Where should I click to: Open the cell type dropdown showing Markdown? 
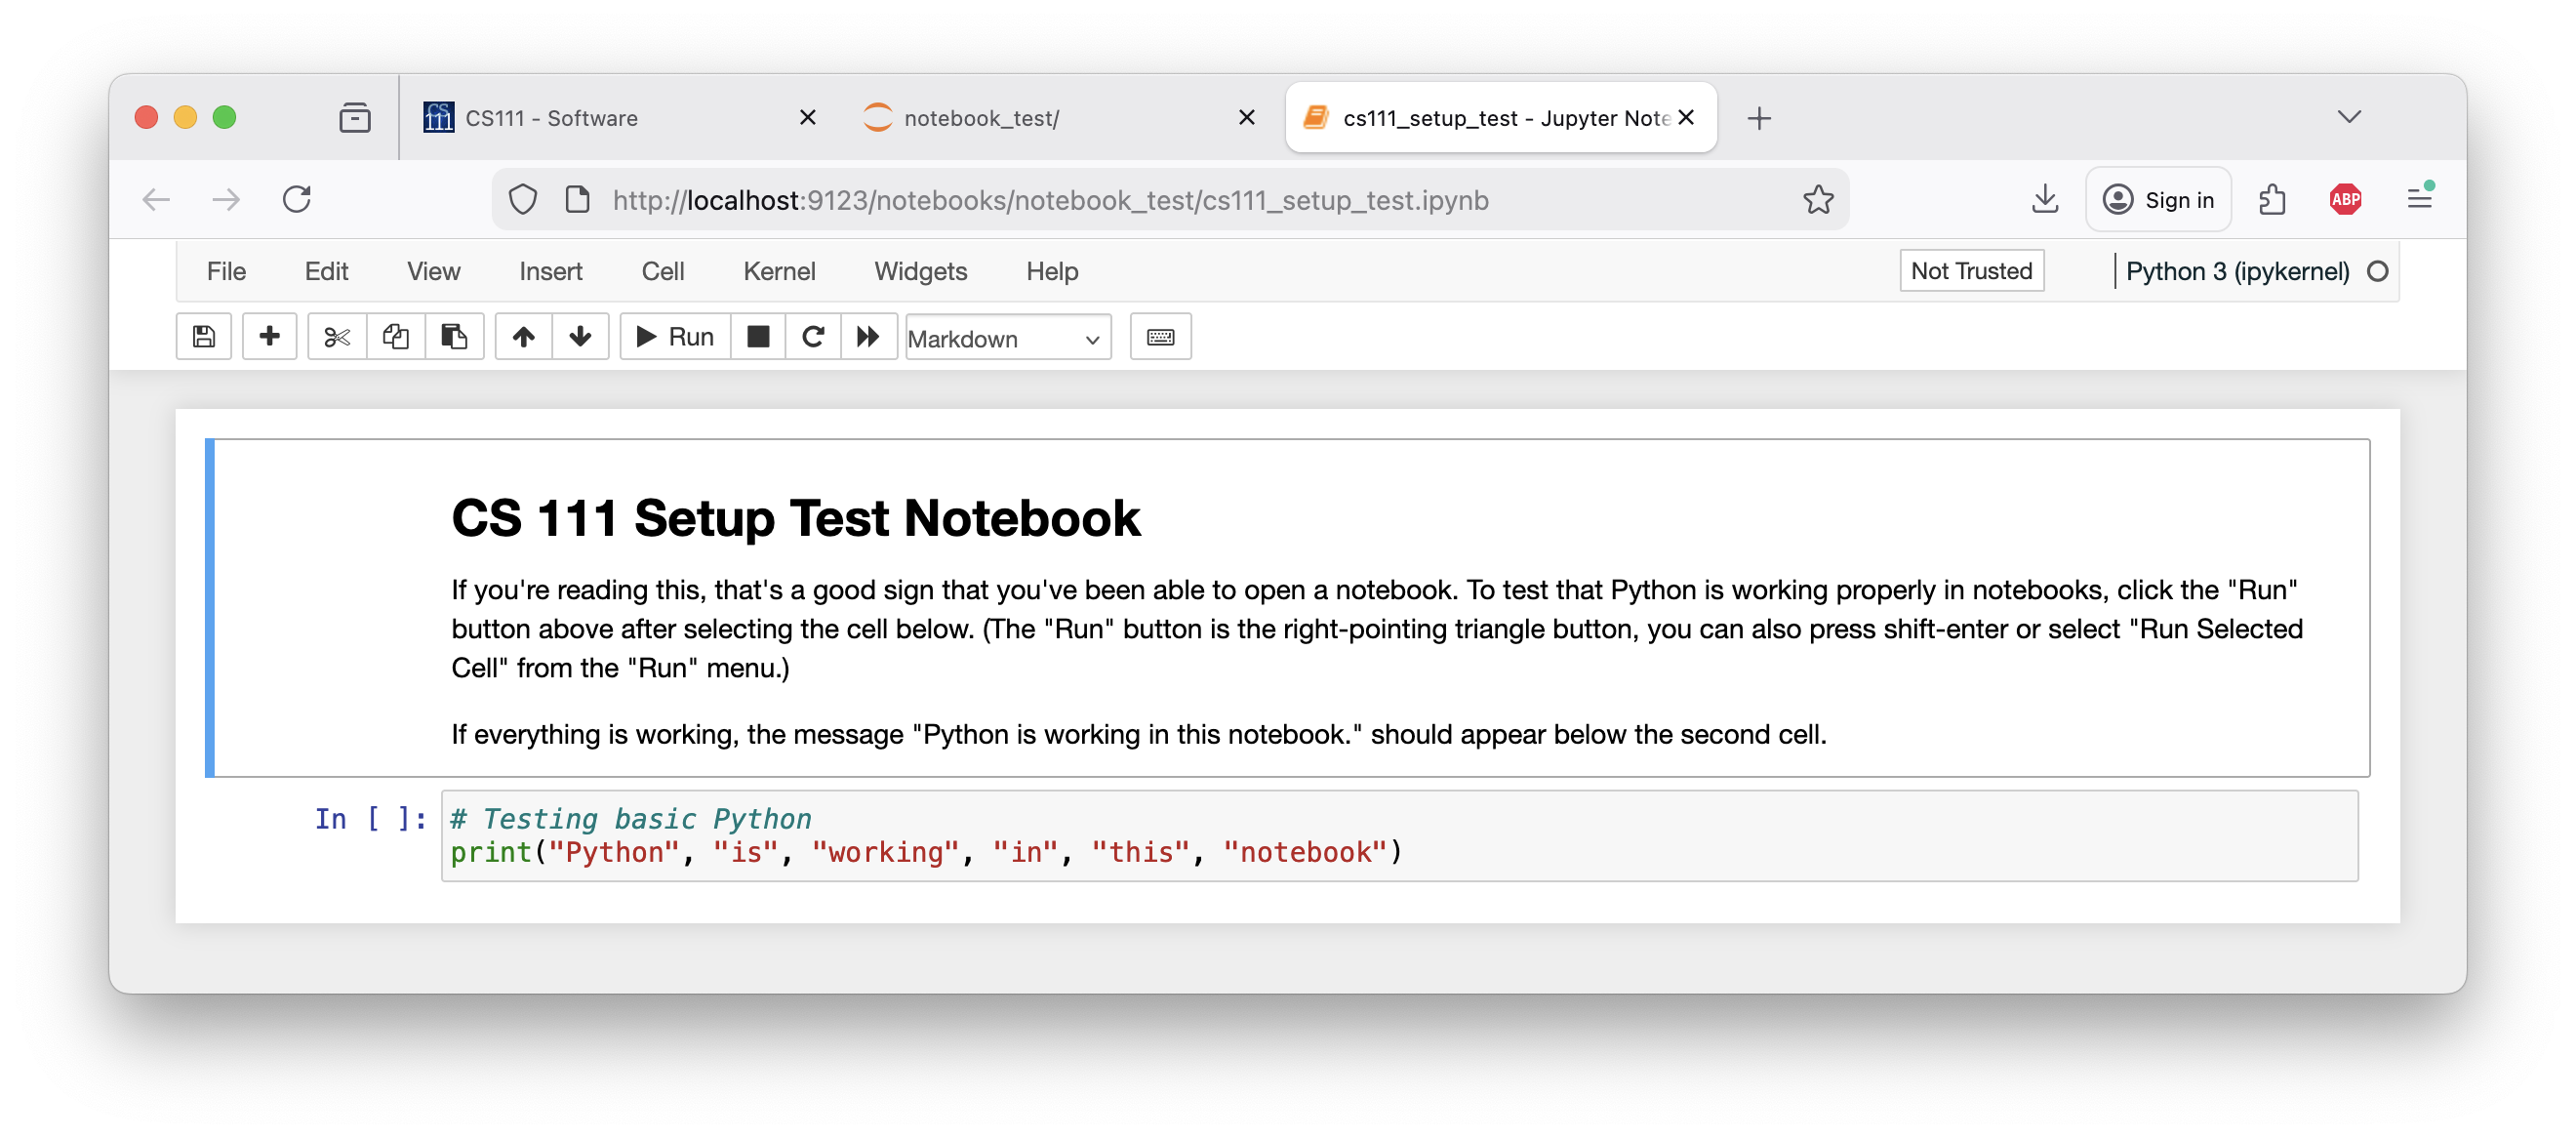(x=1006, y=338)
